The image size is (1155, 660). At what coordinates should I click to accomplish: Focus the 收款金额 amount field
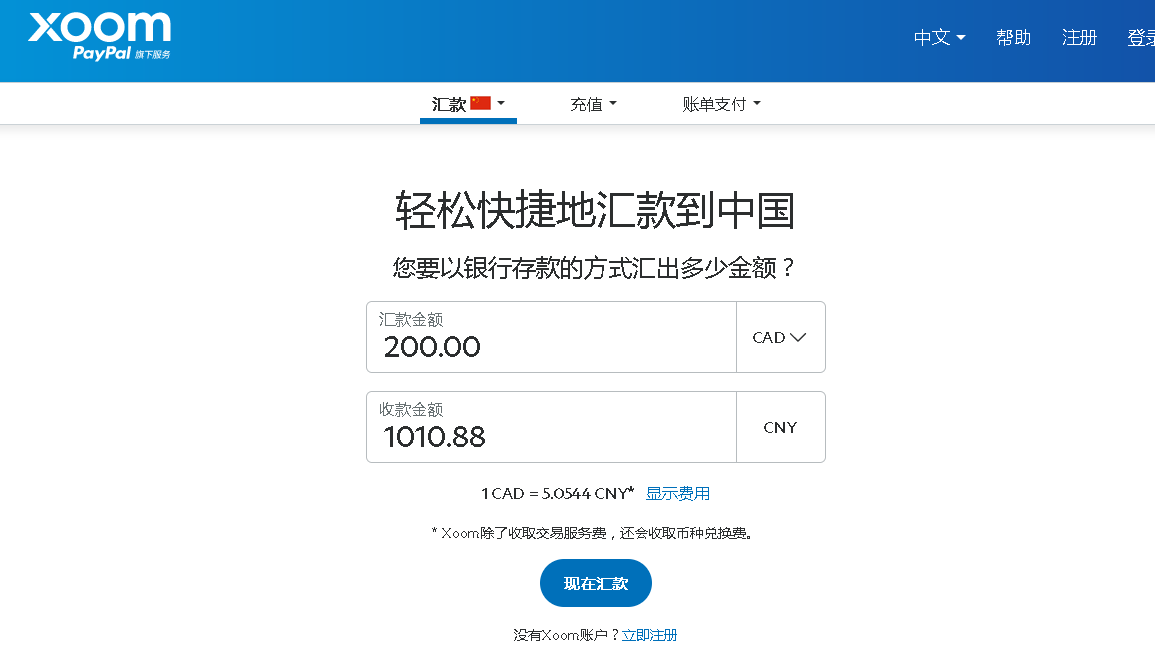click(551, 436)
